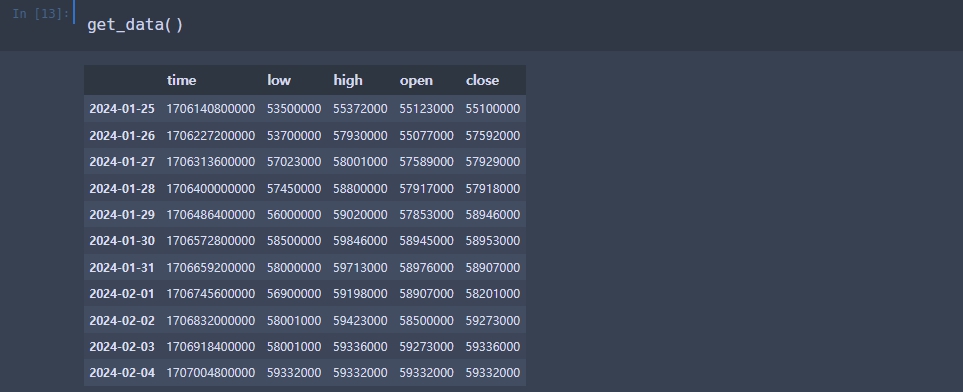963x392 pixels.
Task: Click low value 57023000
Action: (x=294, y=162)
